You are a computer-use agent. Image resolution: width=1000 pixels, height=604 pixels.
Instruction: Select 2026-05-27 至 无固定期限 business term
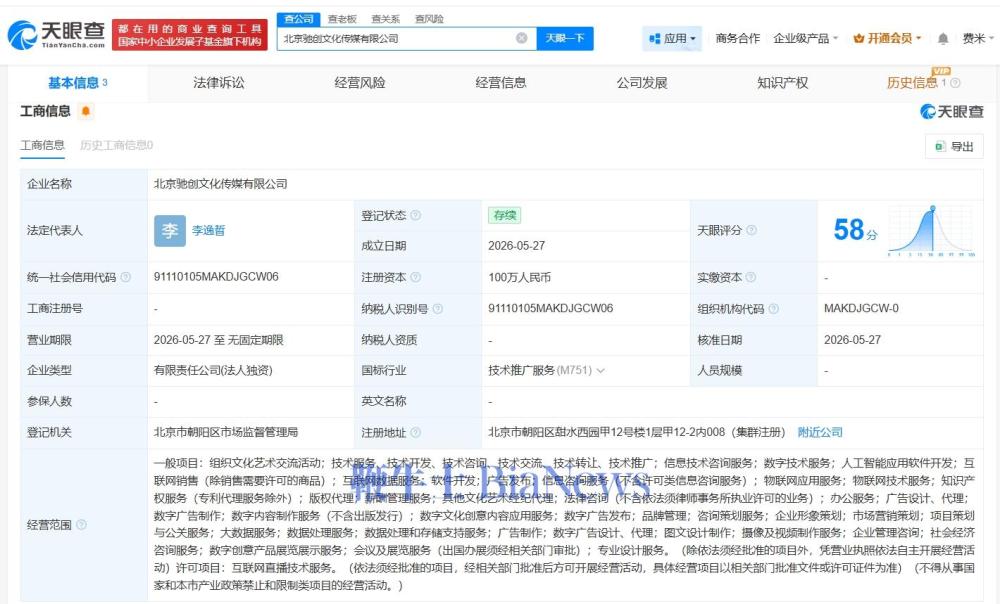click(218, 340)
